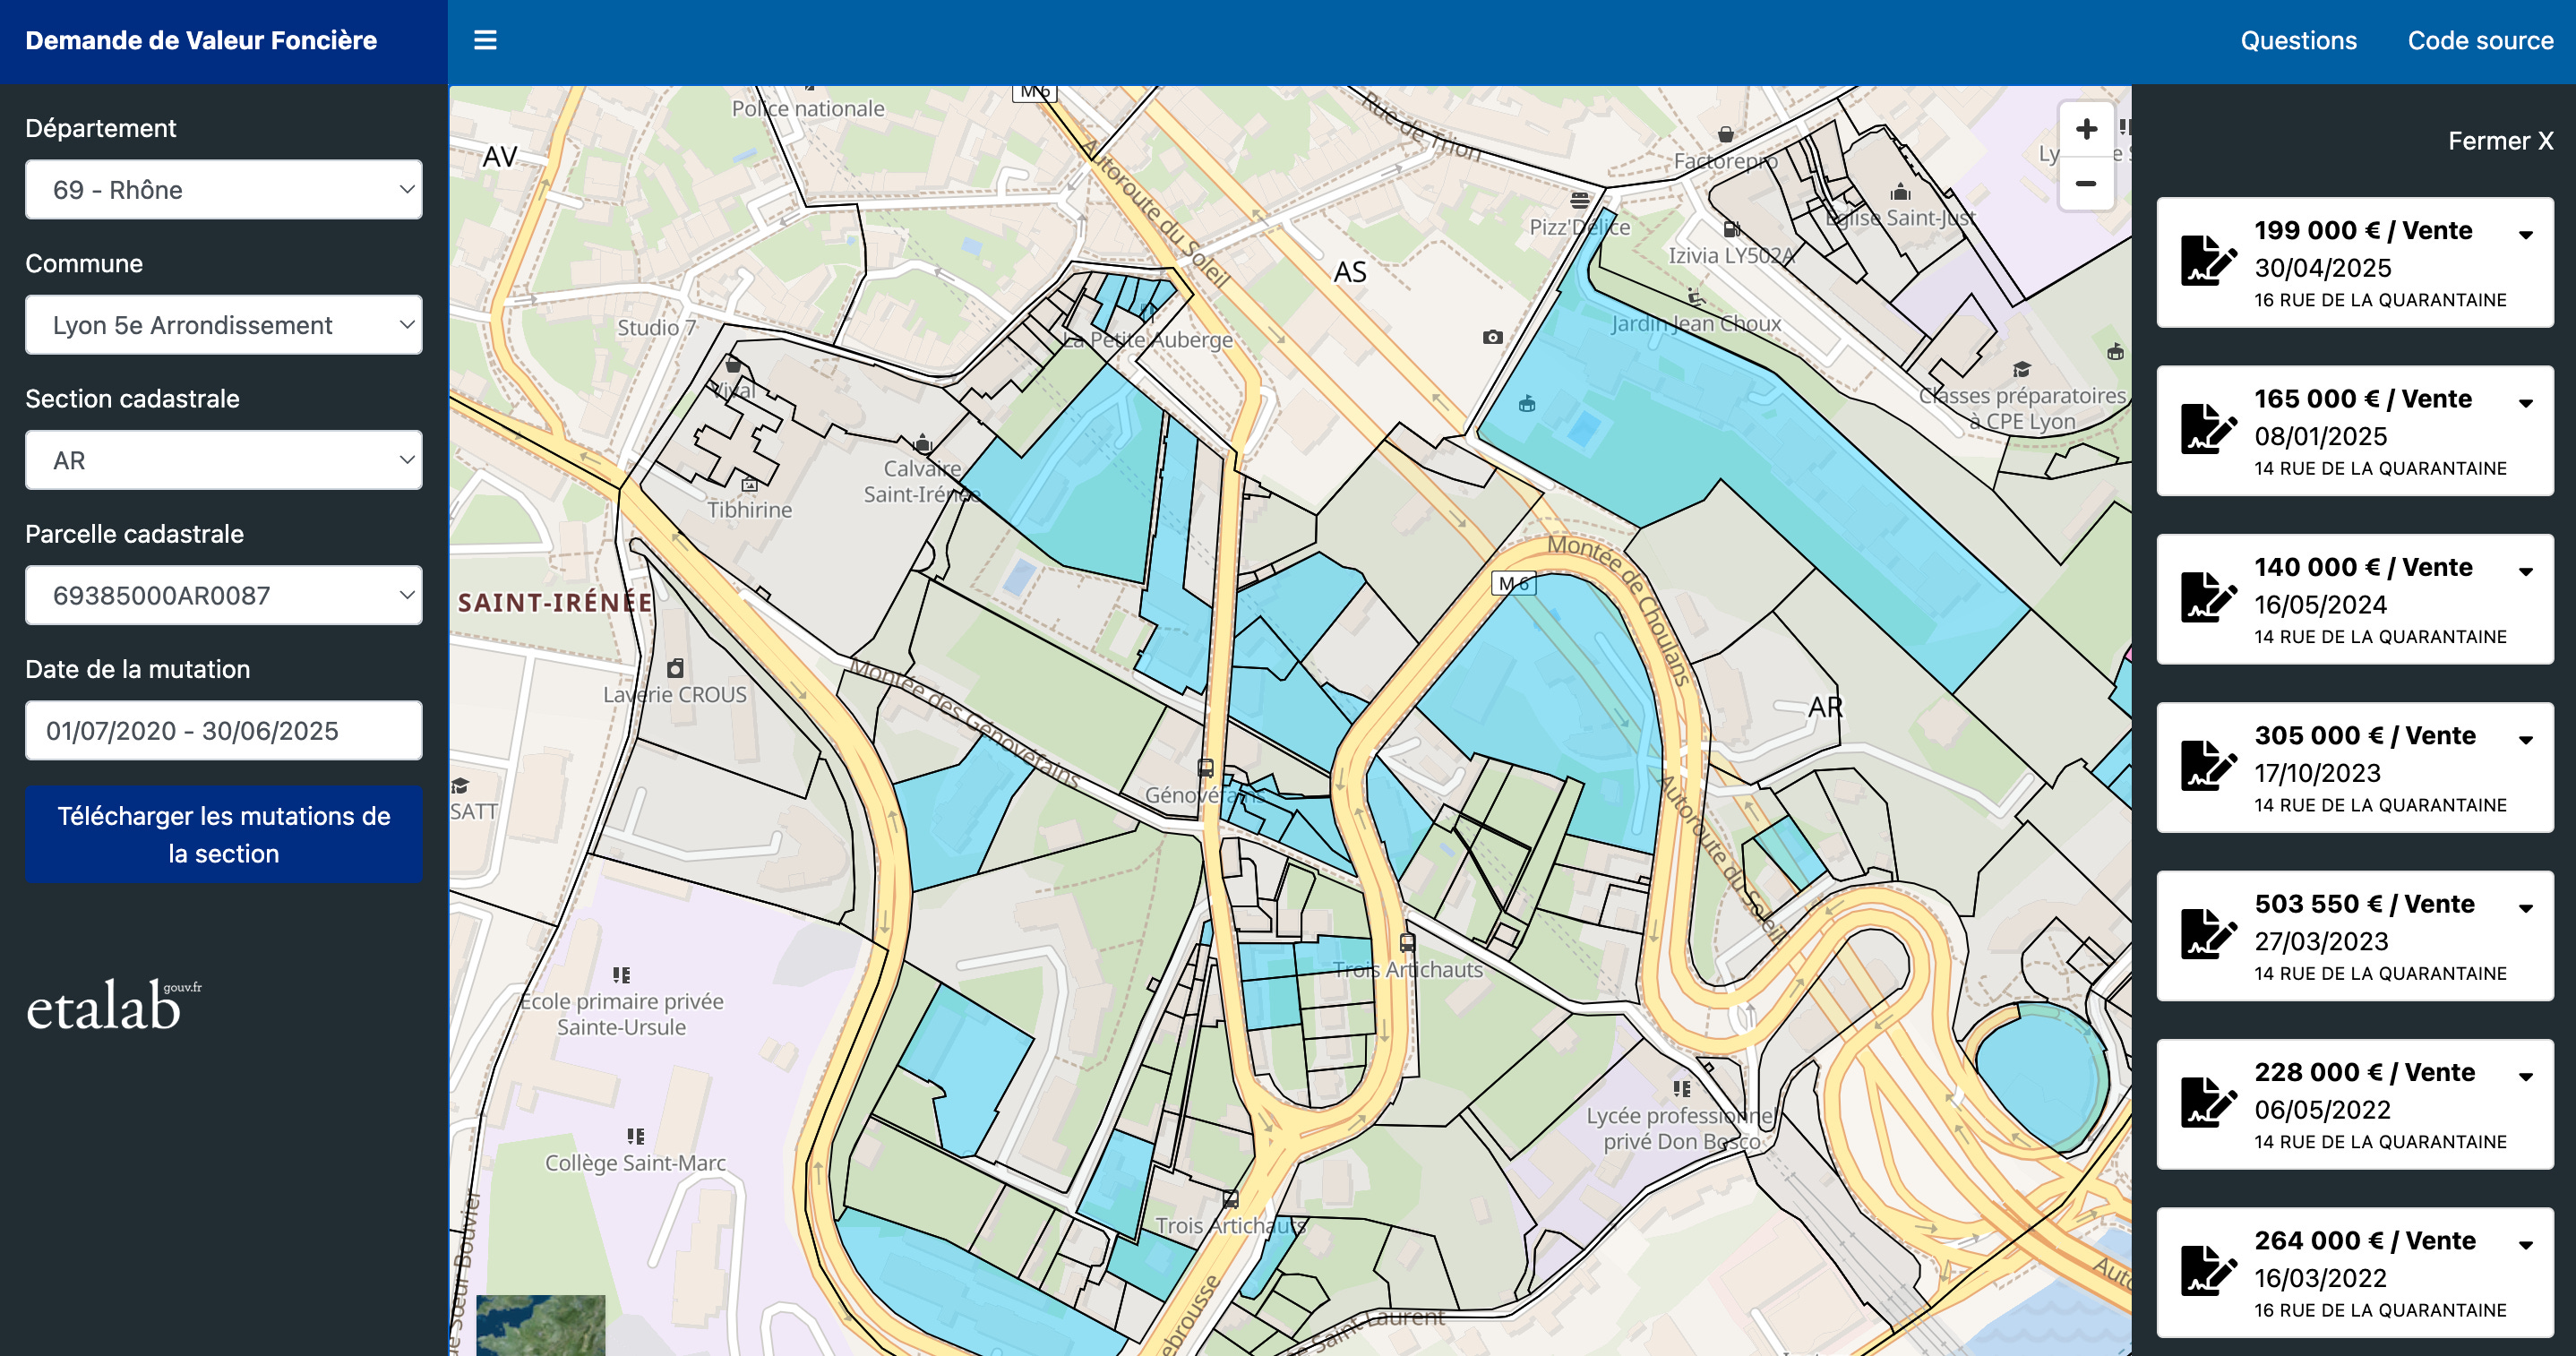Viewport: 2576px width, 1356px height.
Task: Click Télécharger les mutations de la section
Action: pos(223,834)
